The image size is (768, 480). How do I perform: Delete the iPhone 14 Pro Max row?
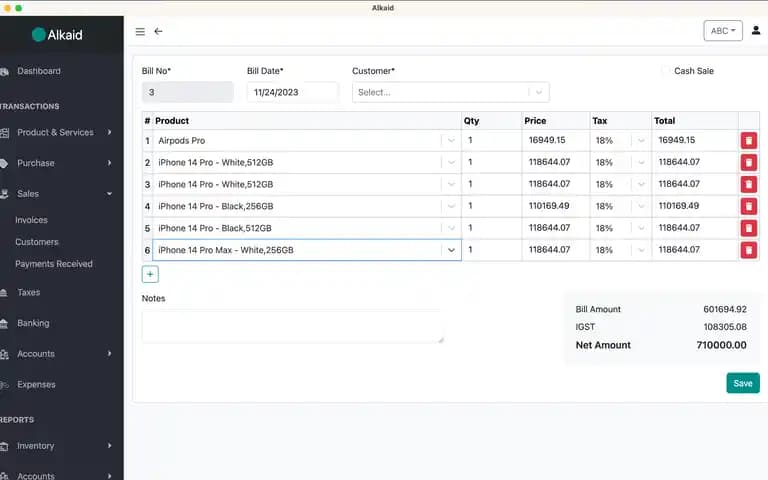click(x=748, y=250)
